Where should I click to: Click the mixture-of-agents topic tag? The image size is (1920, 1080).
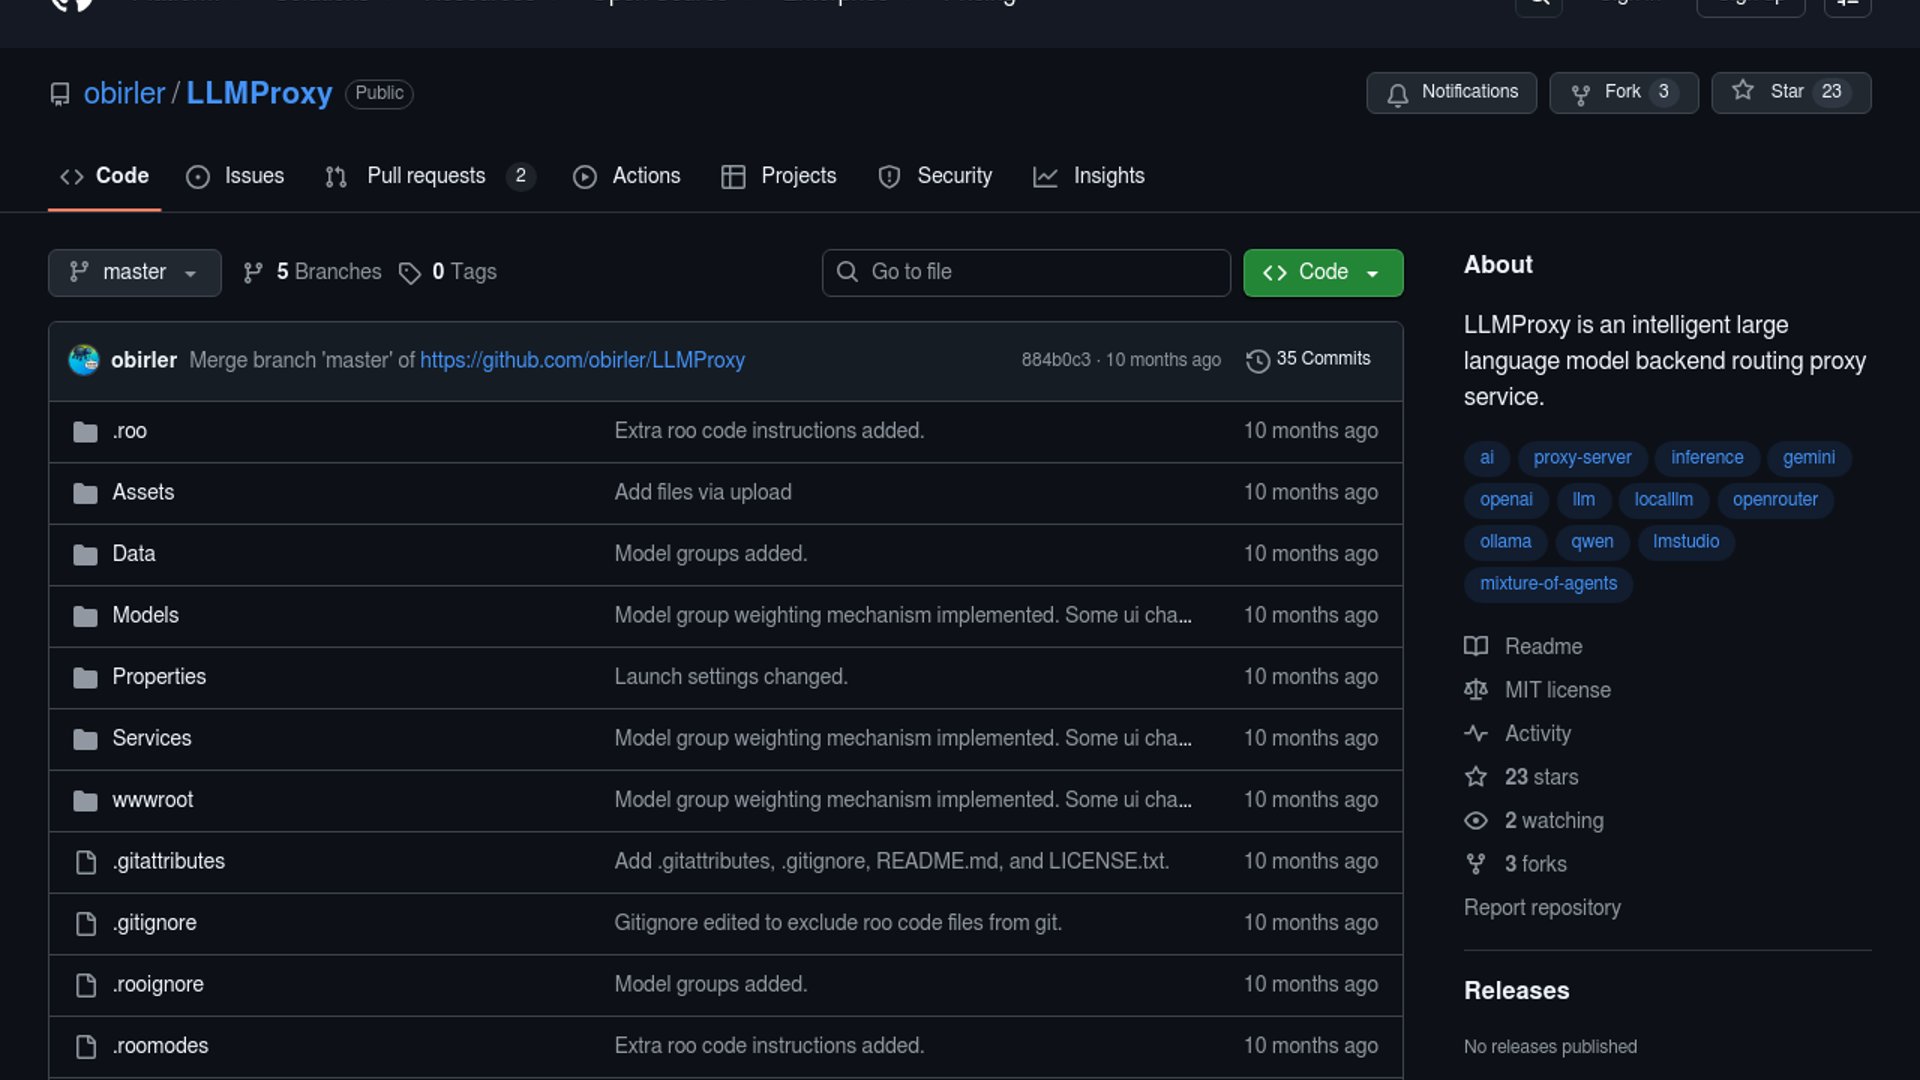[1547, 584]
